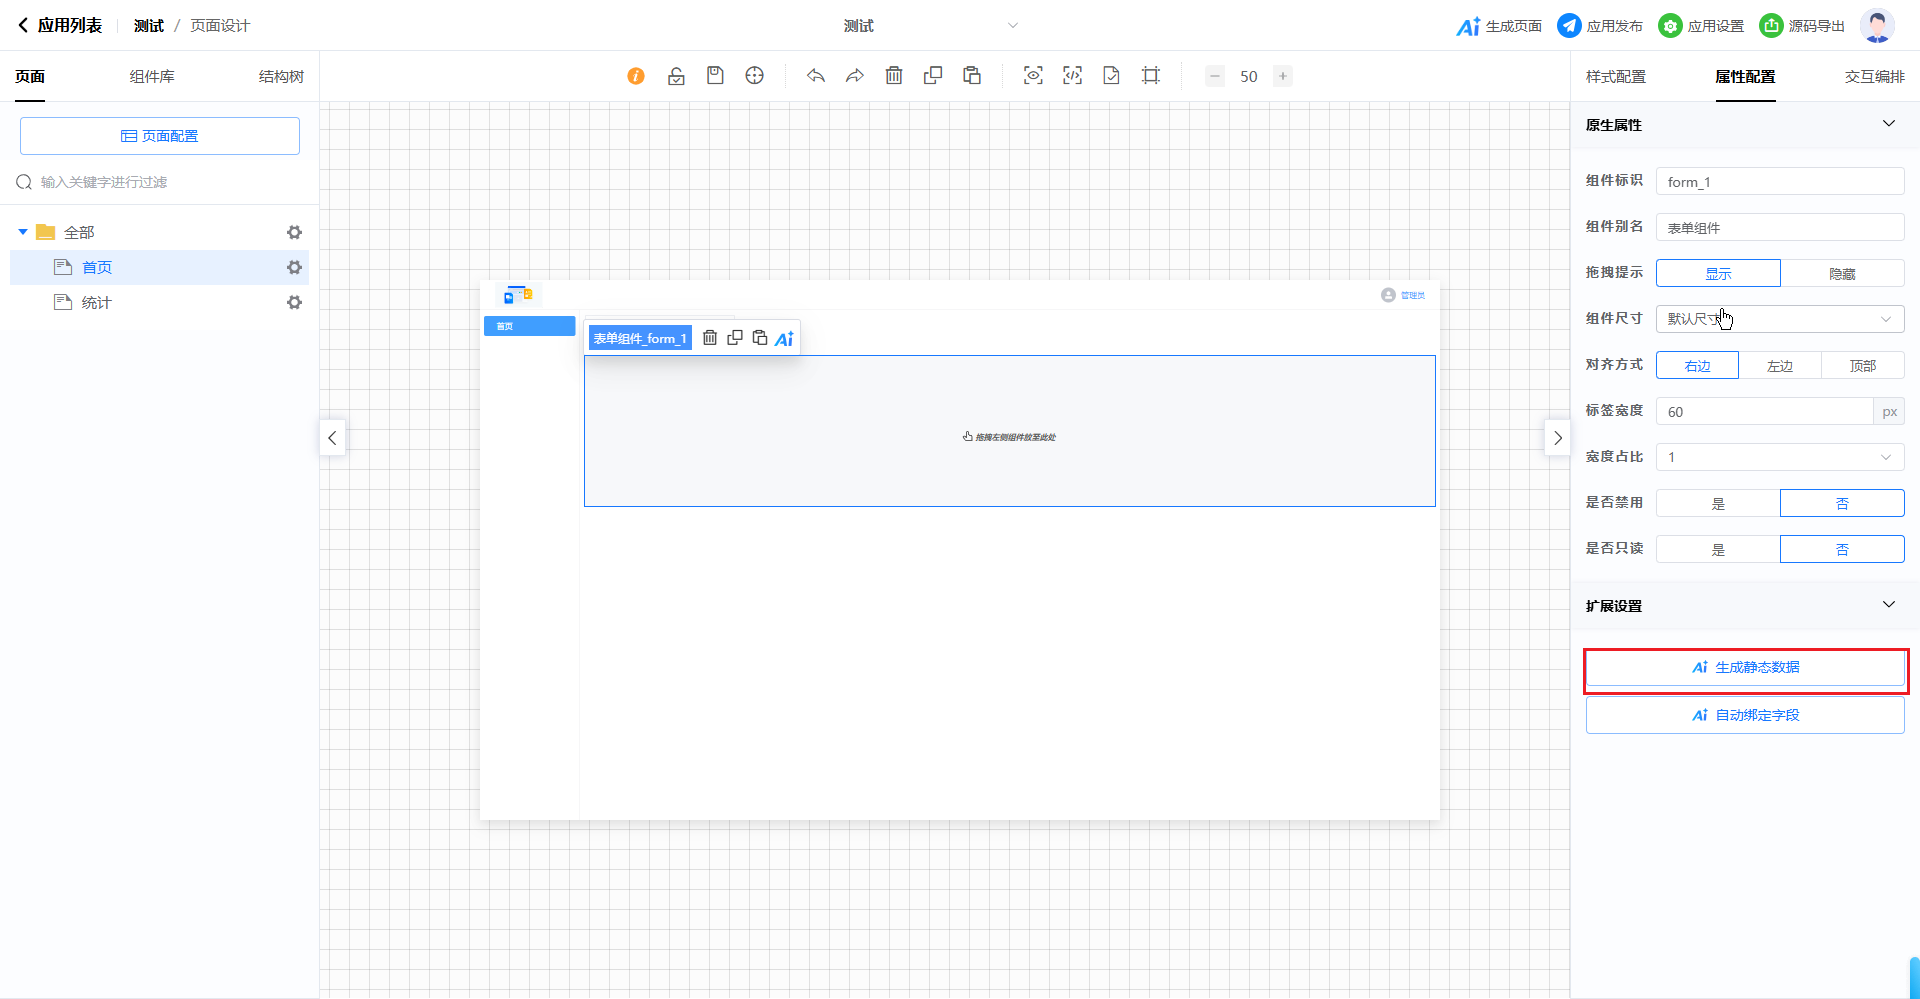Click the 页面配置 button
This screenshot has width=1920, height=999.
[160, 136]
